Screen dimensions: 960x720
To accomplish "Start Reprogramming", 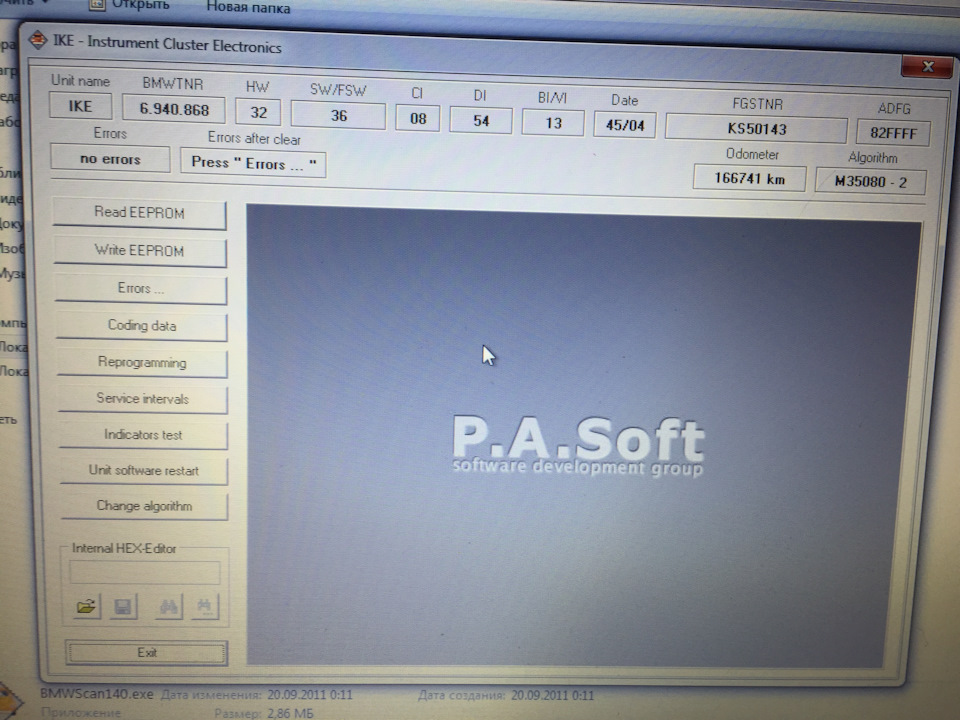I will (142, 362).
